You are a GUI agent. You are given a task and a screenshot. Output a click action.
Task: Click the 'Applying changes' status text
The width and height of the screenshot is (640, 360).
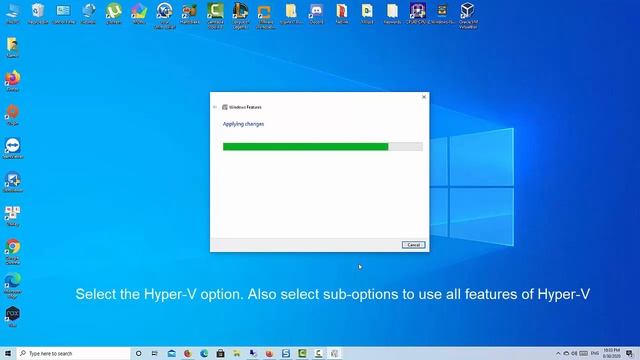coord(243,124)
